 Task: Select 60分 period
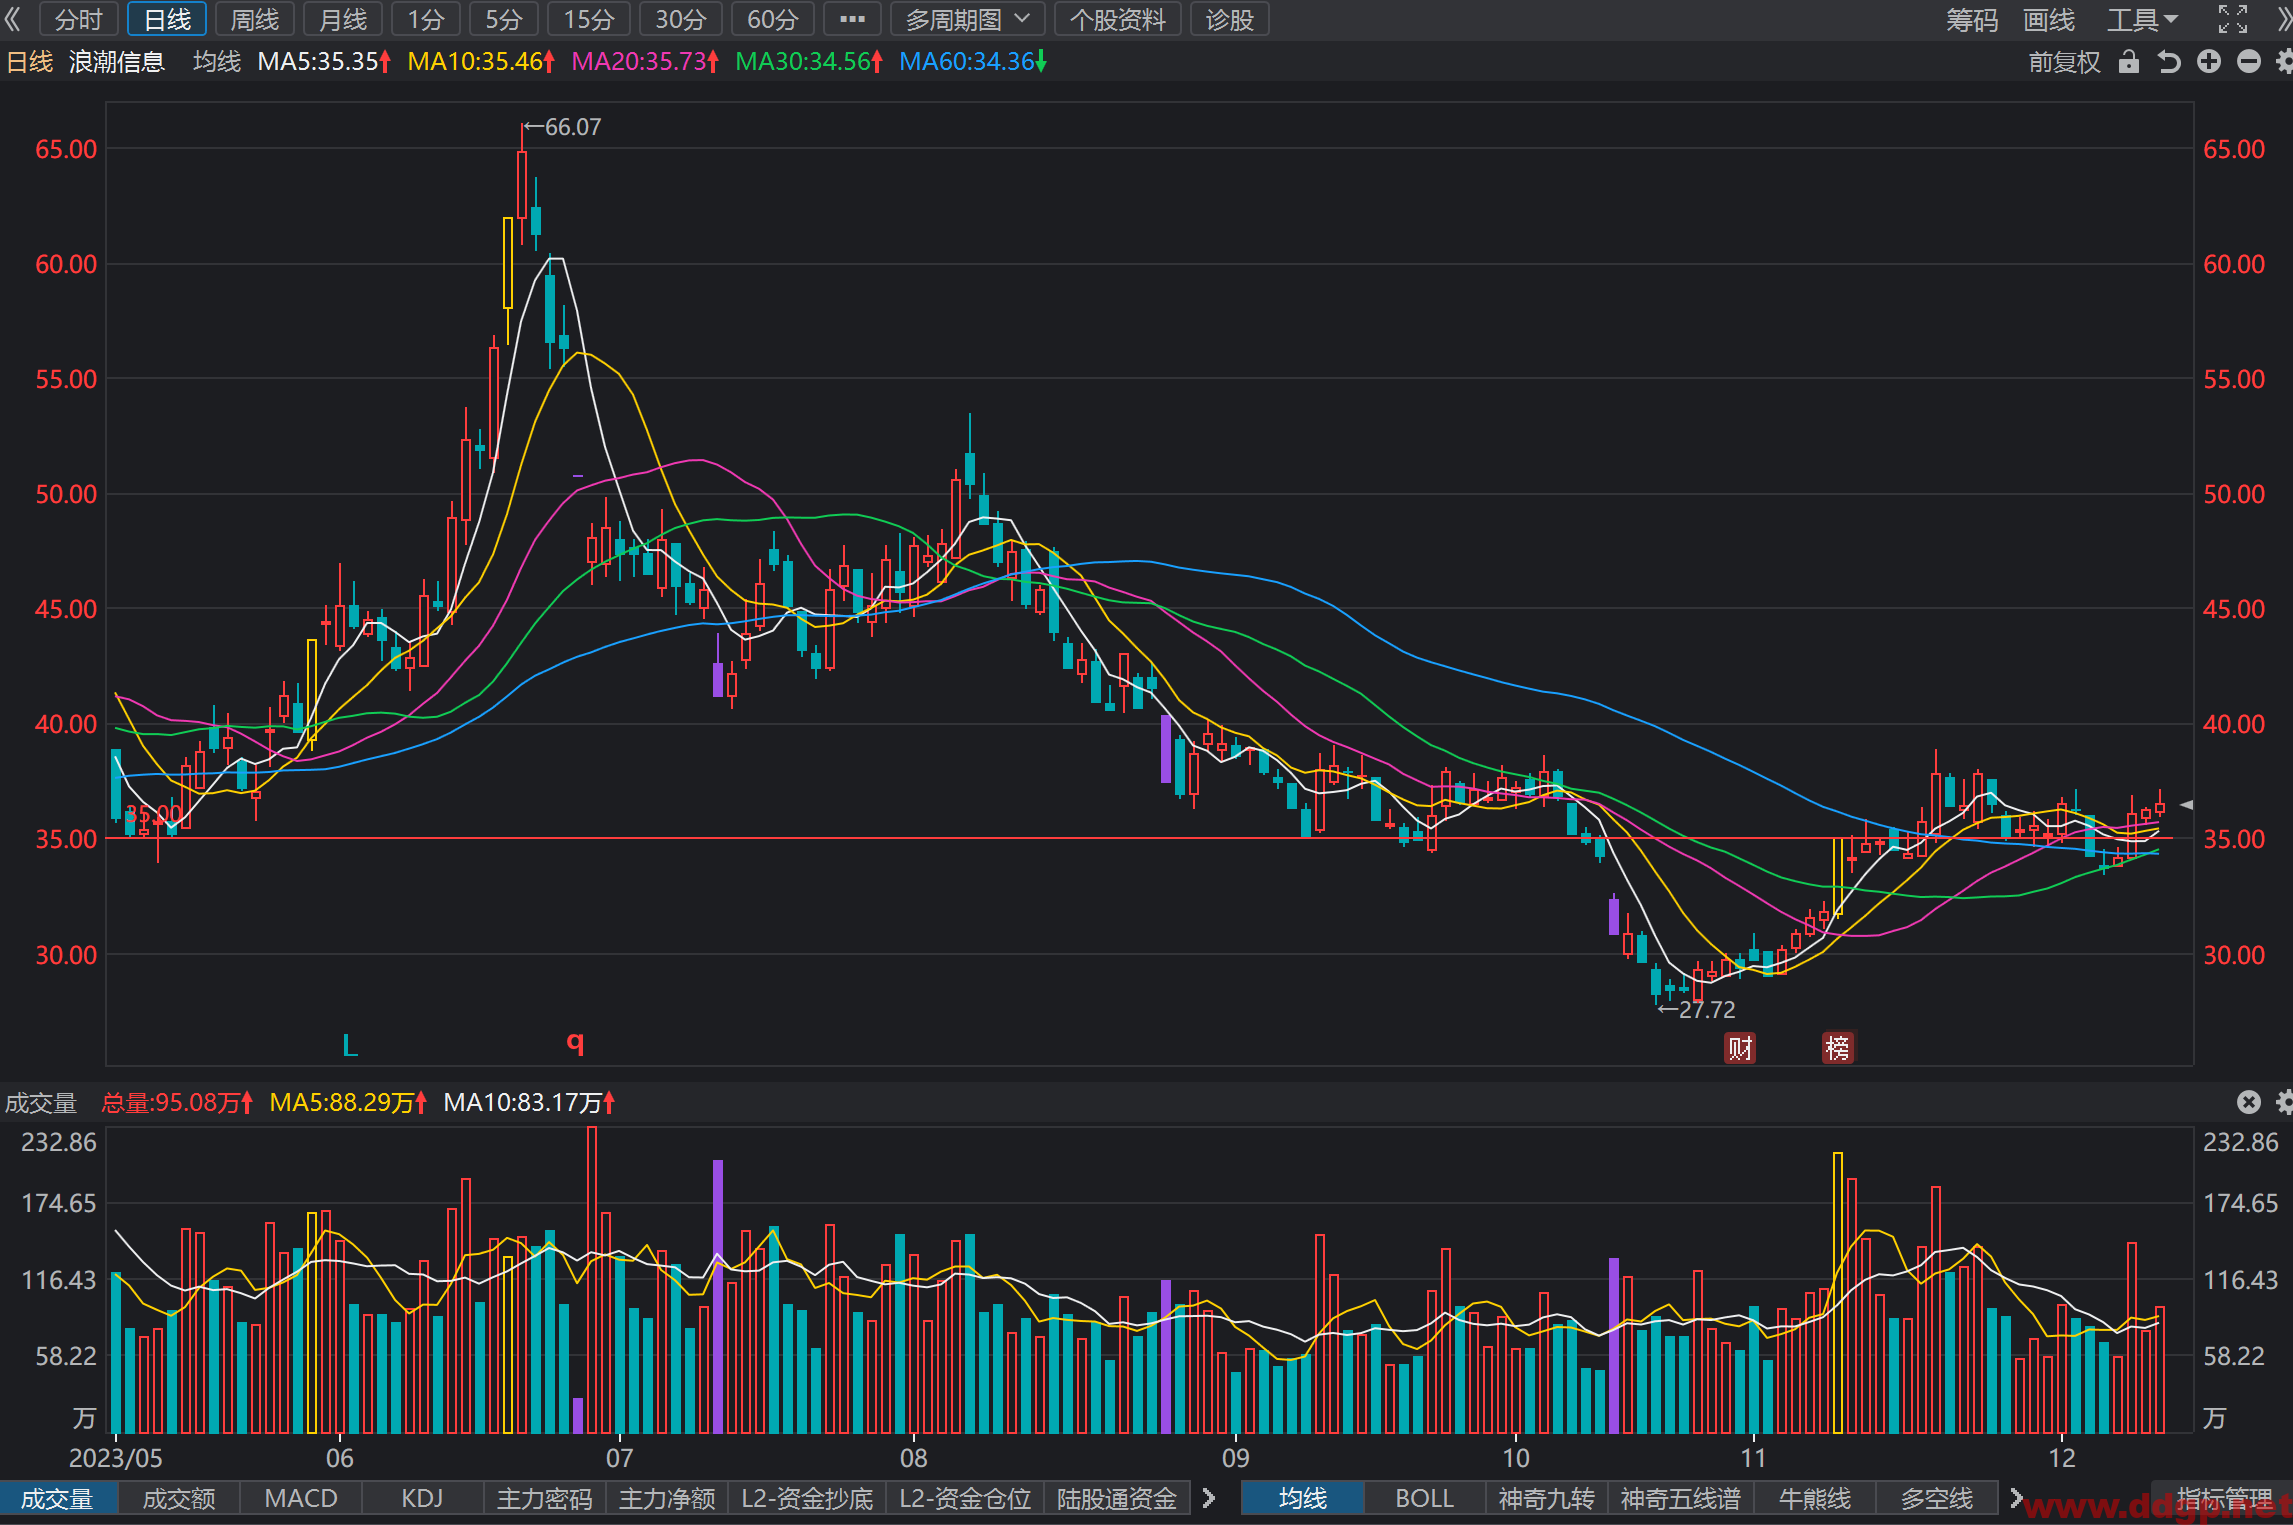pyautogui.click(x=773, y=19)
